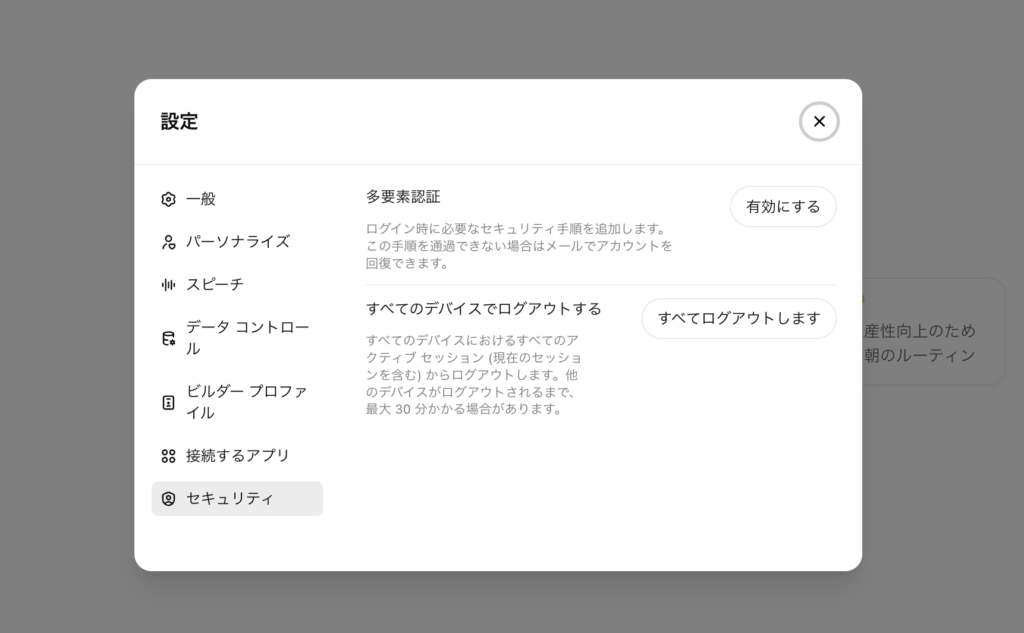Click the すべてのデバイスでログアウトする heading
Screen dimensions: 1024x633
[484, 309]
